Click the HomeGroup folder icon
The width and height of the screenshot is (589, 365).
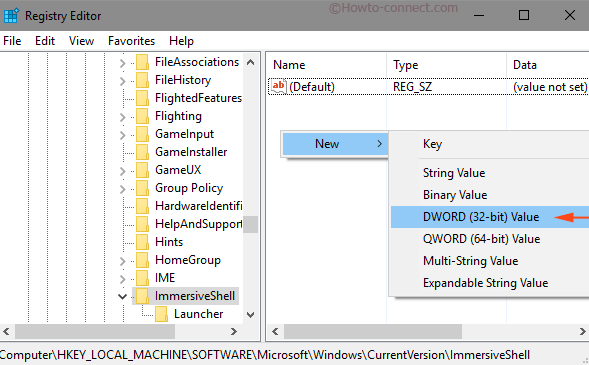(x=142, y=260)
